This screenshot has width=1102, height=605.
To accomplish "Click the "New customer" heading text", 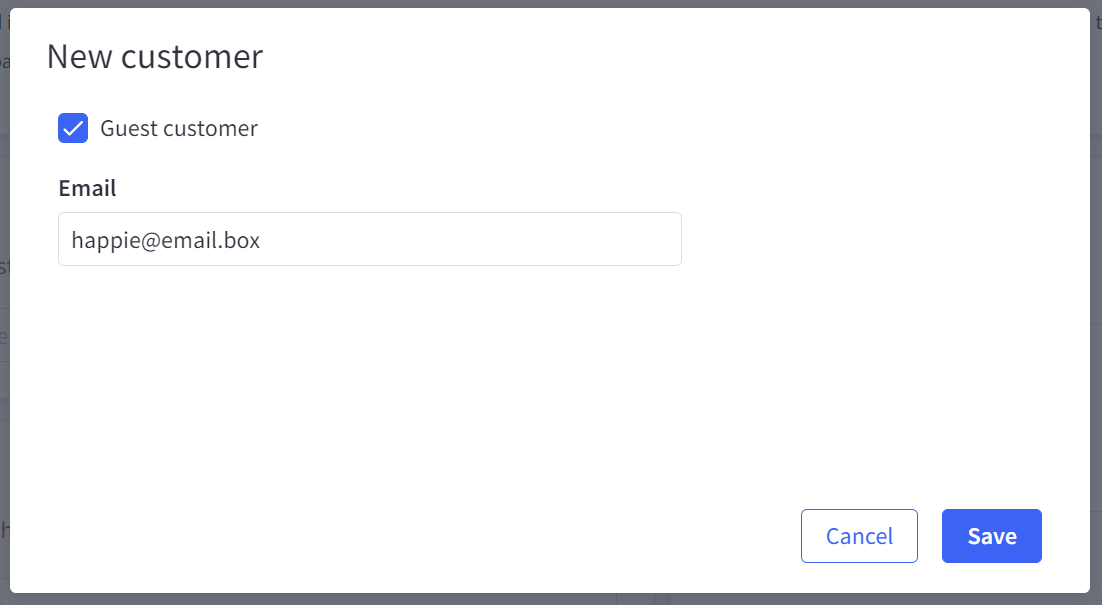I will coord(155,57).
